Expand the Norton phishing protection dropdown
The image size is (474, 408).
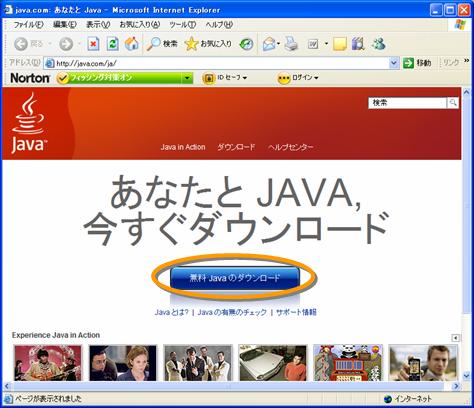click(187, 78)
